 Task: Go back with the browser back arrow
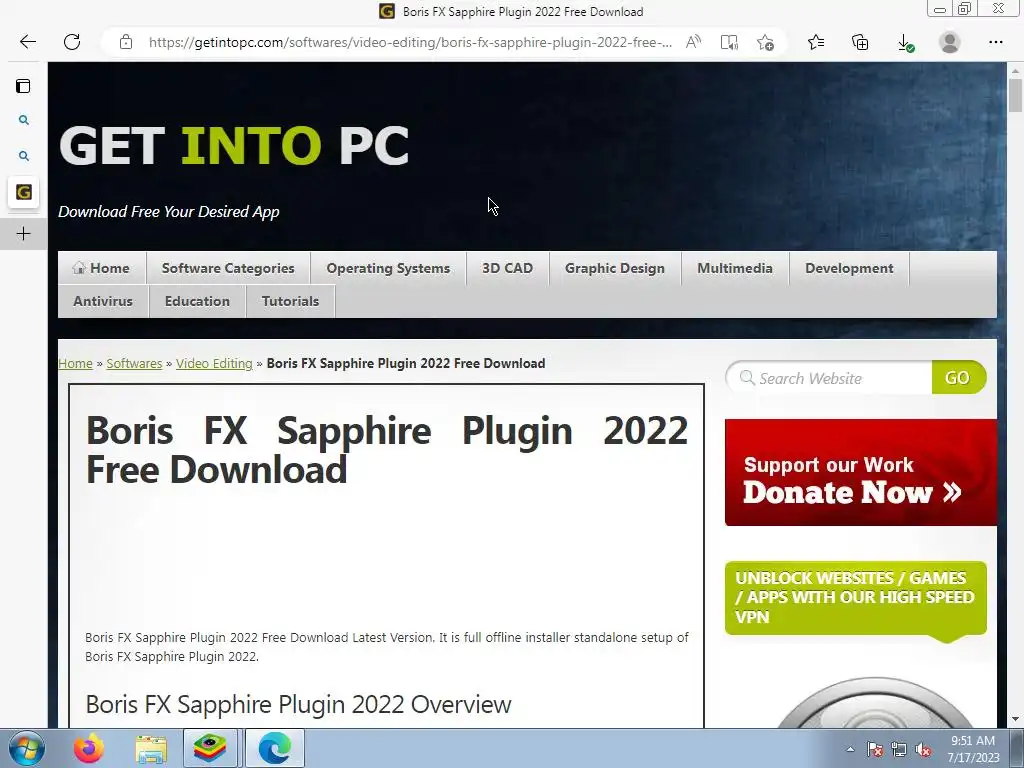(x=27, y=42)
